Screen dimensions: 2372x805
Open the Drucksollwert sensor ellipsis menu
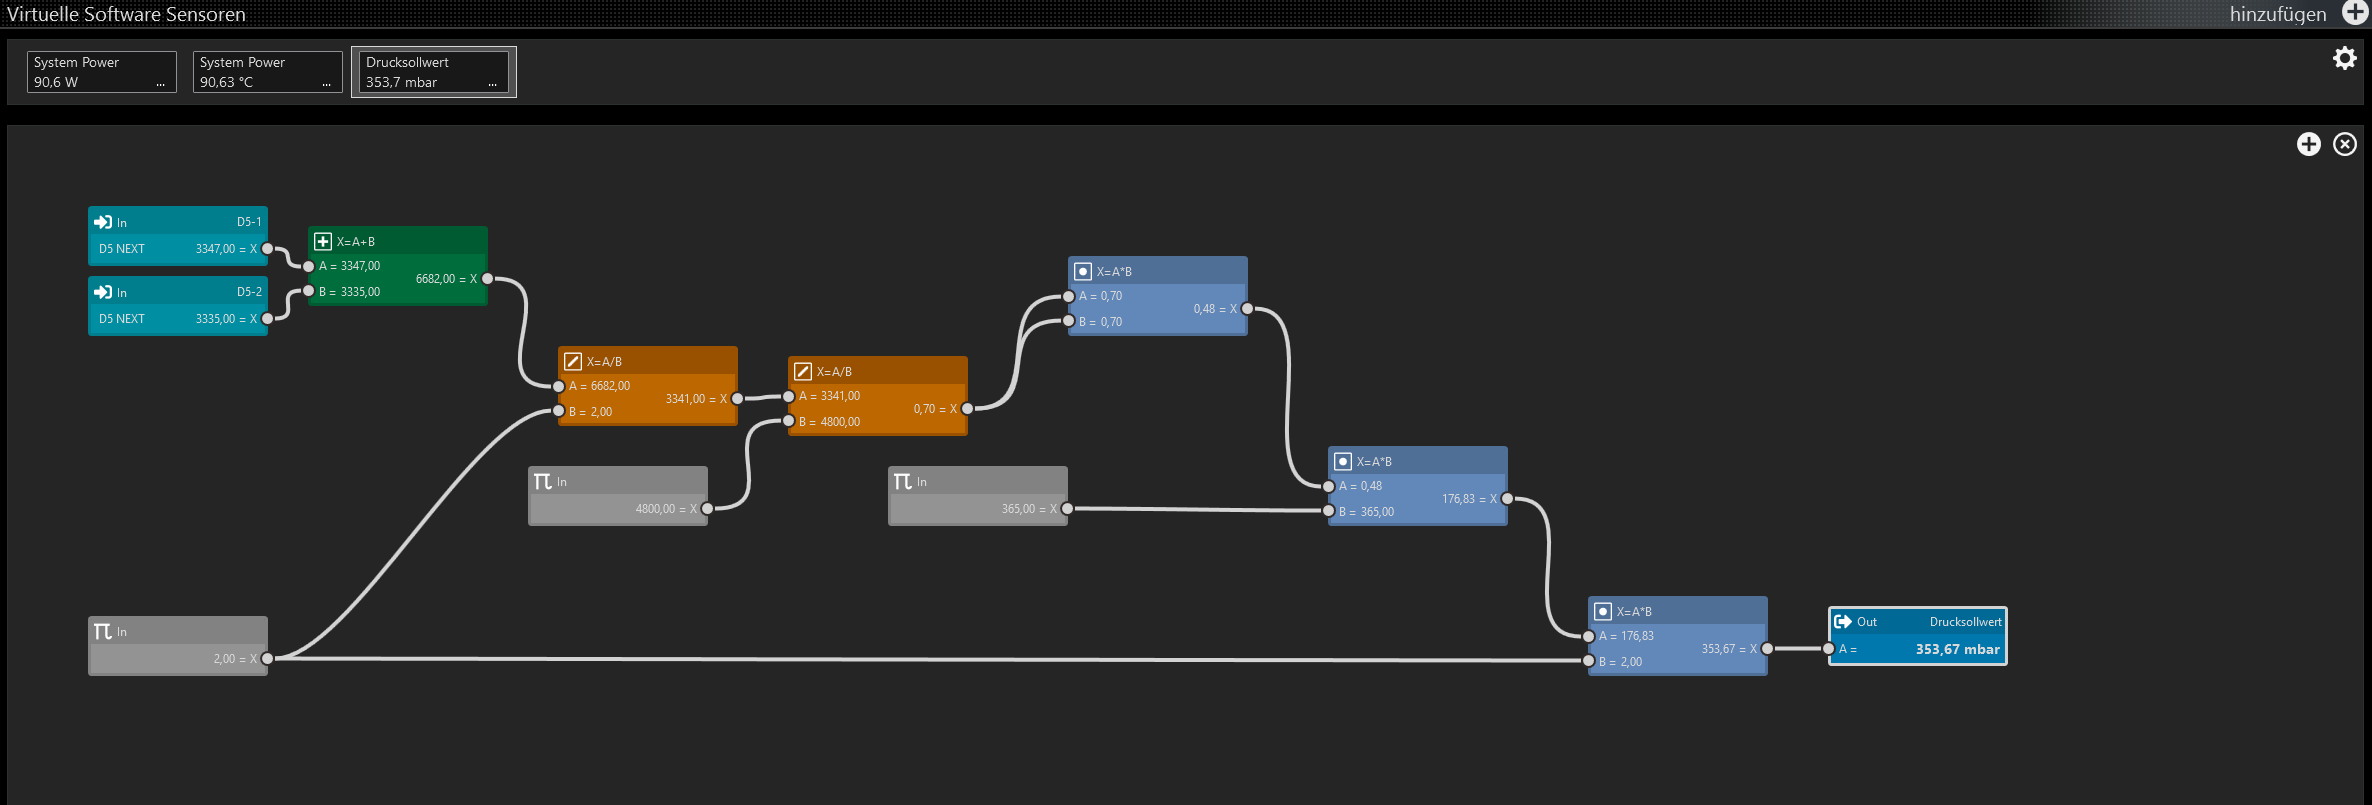[x=492, y=84]
